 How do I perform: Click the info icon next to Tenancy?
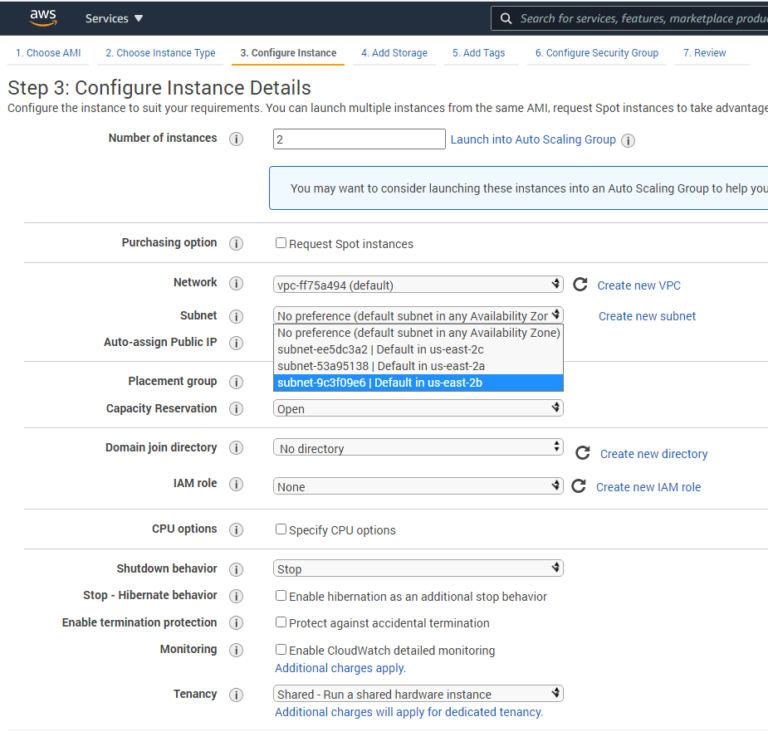click(236, 695)
